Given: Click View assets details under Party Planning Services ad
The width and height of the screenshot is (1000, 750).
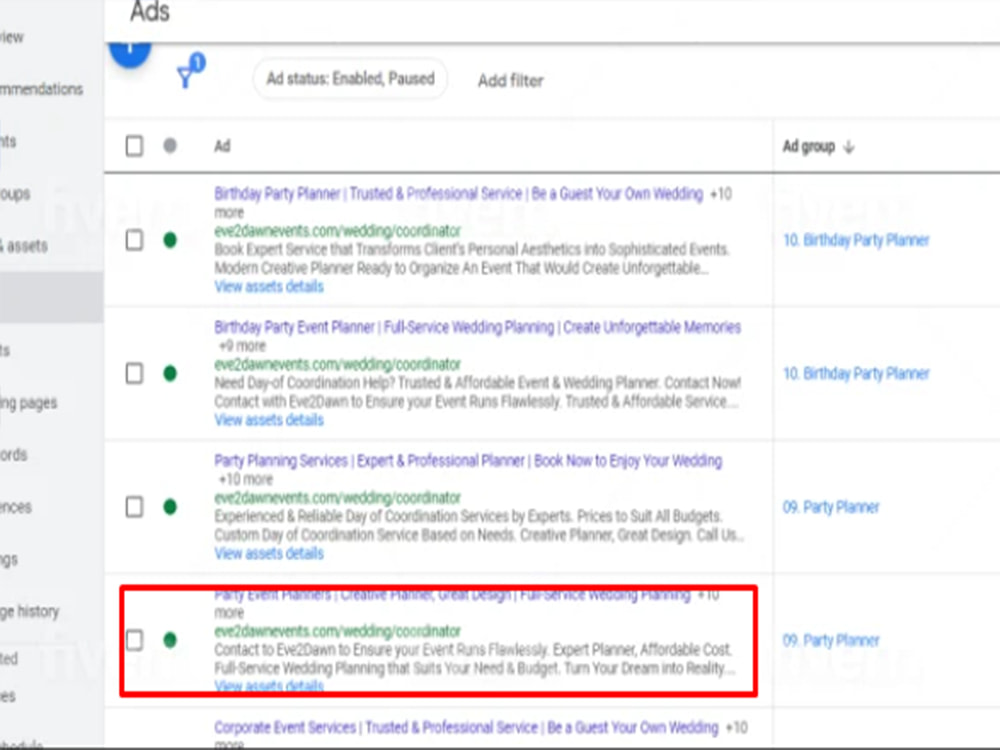Looking at the screenshot, I should coord(268,553).
